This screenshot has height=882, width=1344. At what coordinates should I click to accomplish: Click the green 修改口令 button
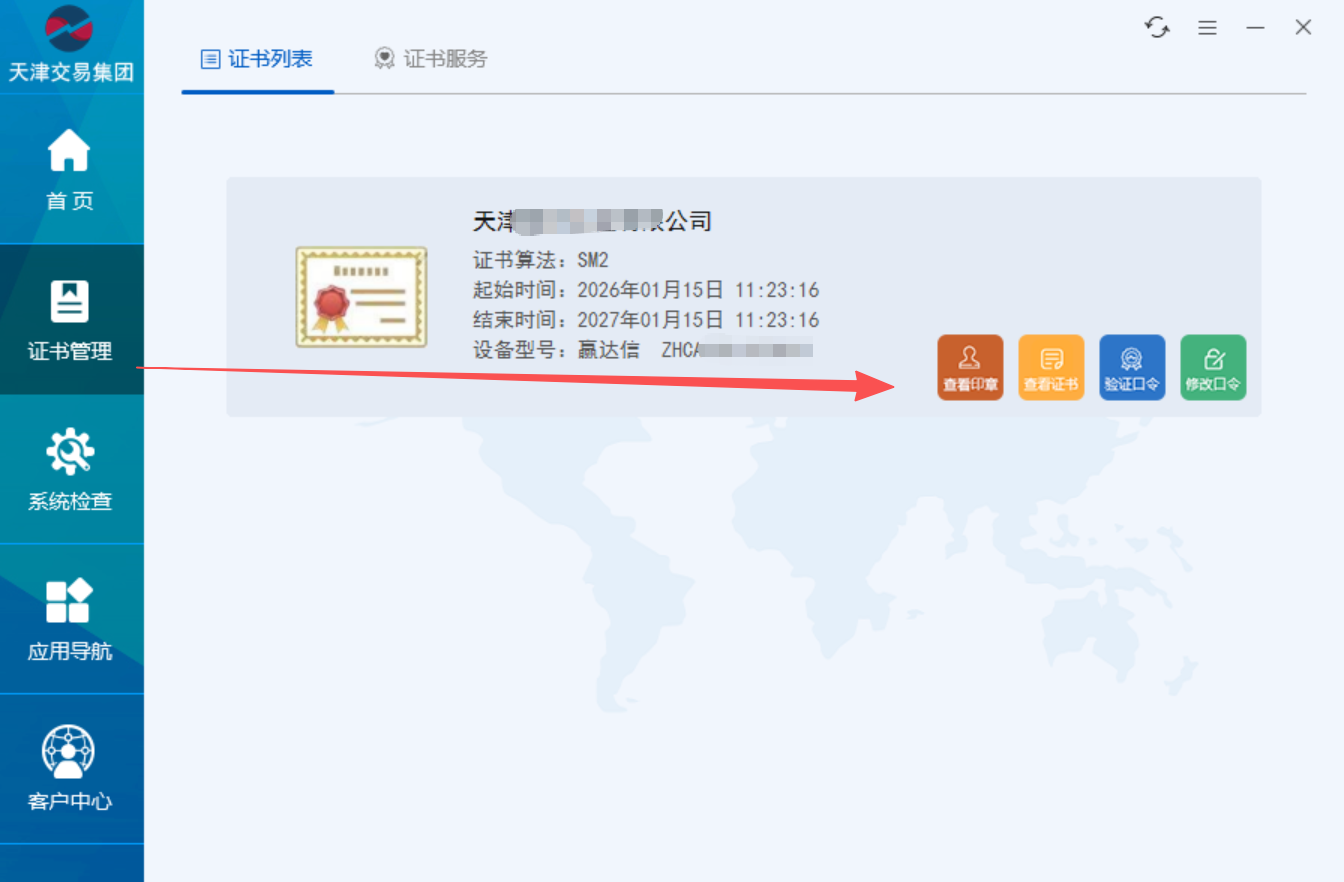[x=1213, y=367]
